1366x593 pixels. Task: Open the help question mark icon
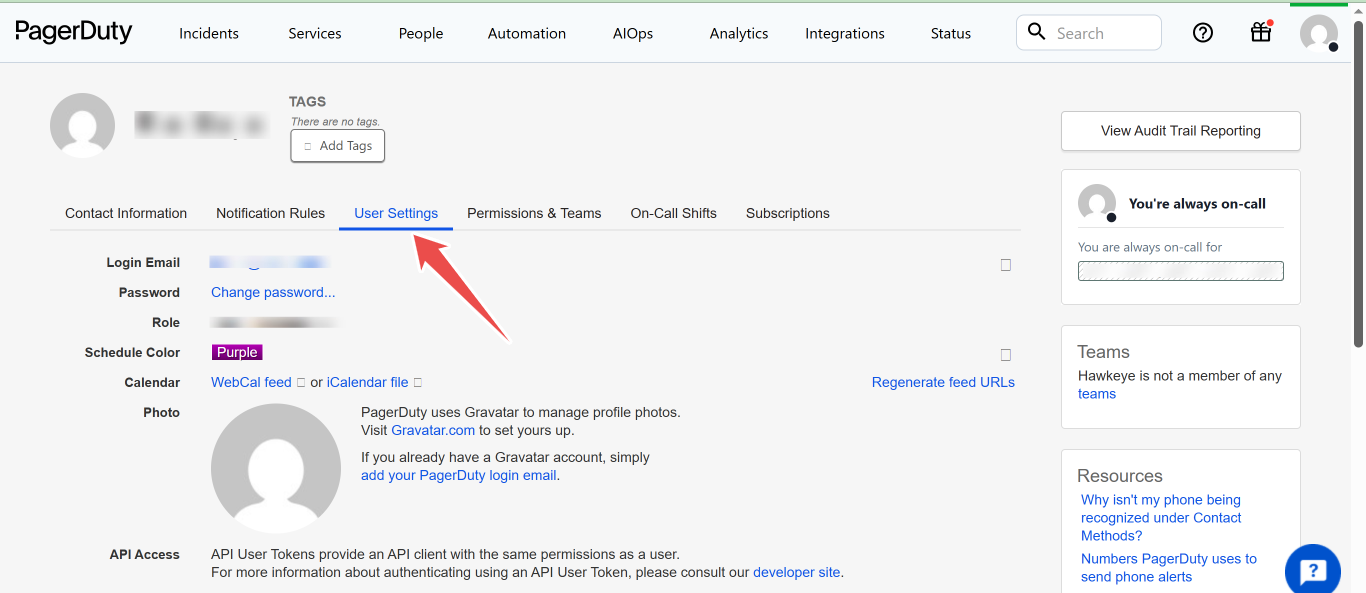tap(1202, 32)
